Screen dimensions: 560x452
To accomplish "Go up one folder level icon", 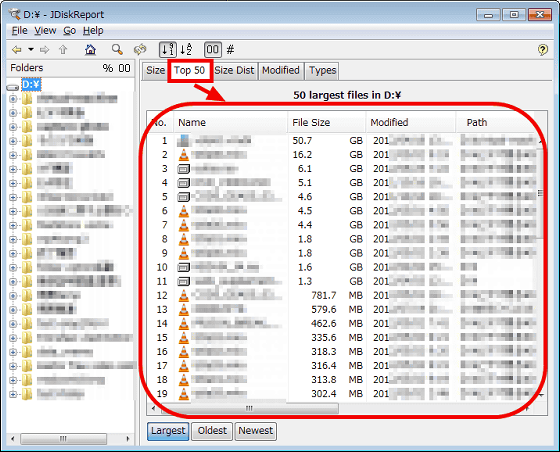I will pos(63,50).
